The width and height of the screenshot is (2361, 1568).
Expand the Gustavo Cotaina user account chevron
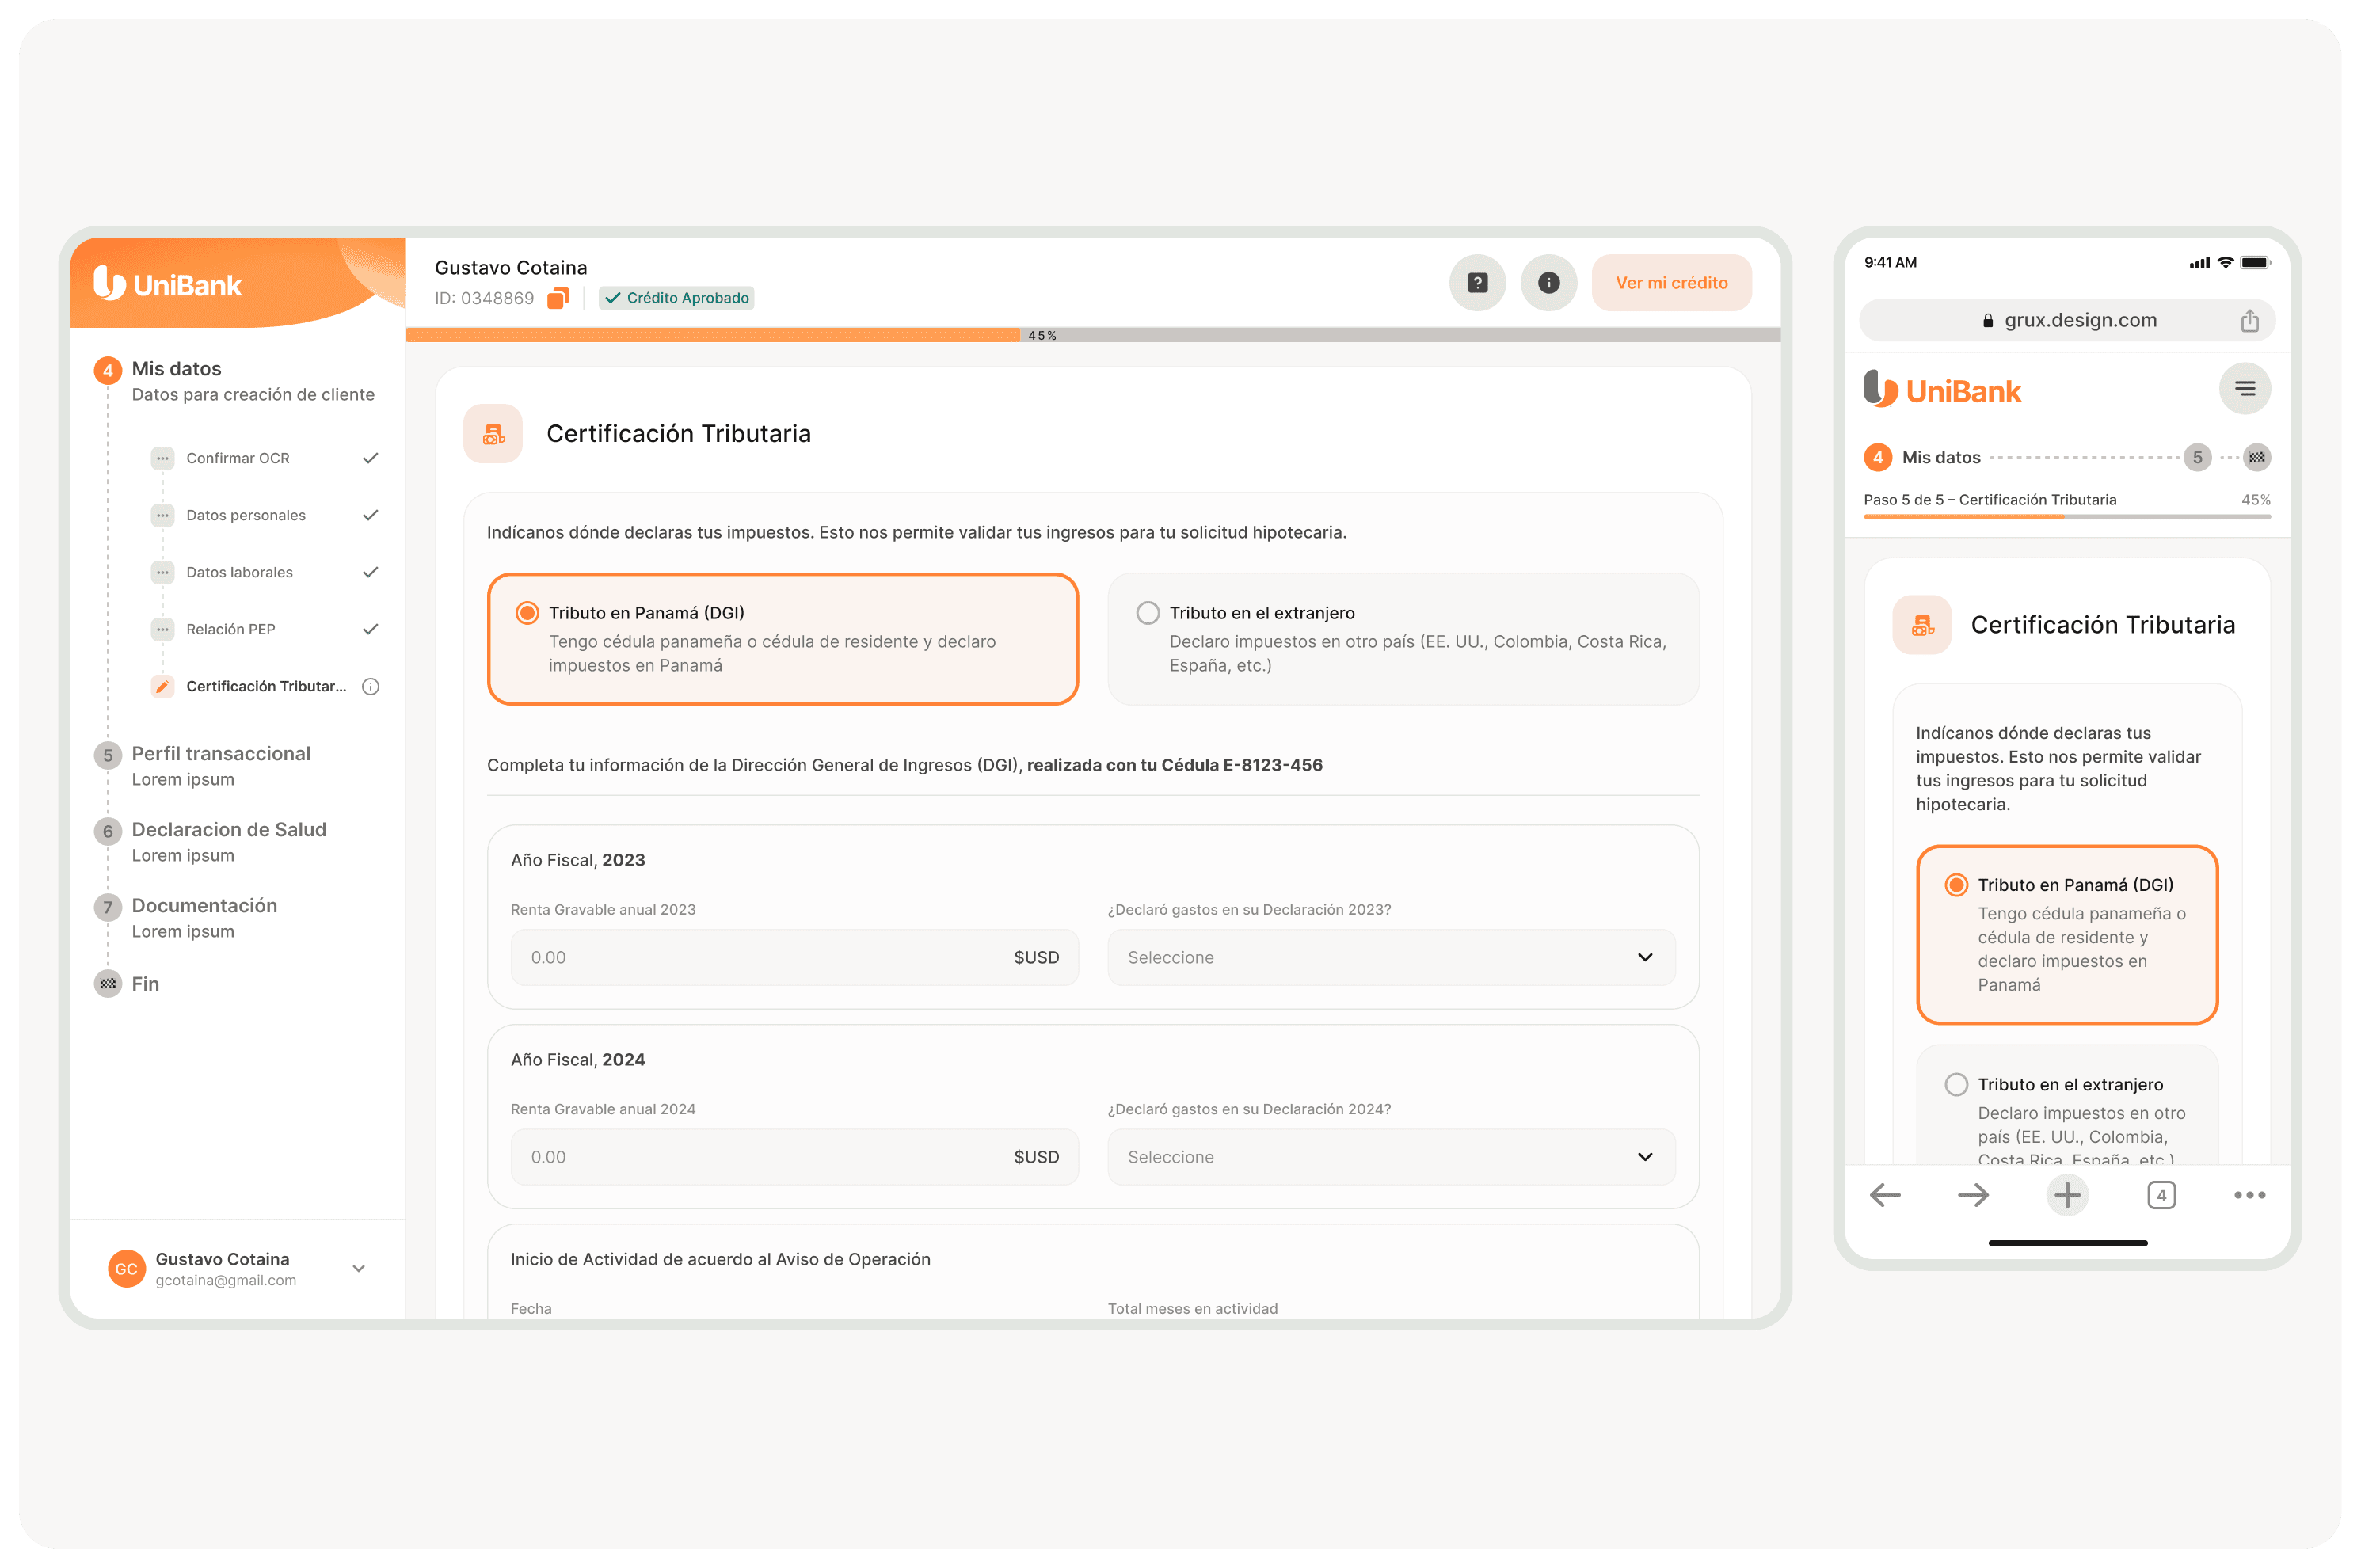point(359,1268)
